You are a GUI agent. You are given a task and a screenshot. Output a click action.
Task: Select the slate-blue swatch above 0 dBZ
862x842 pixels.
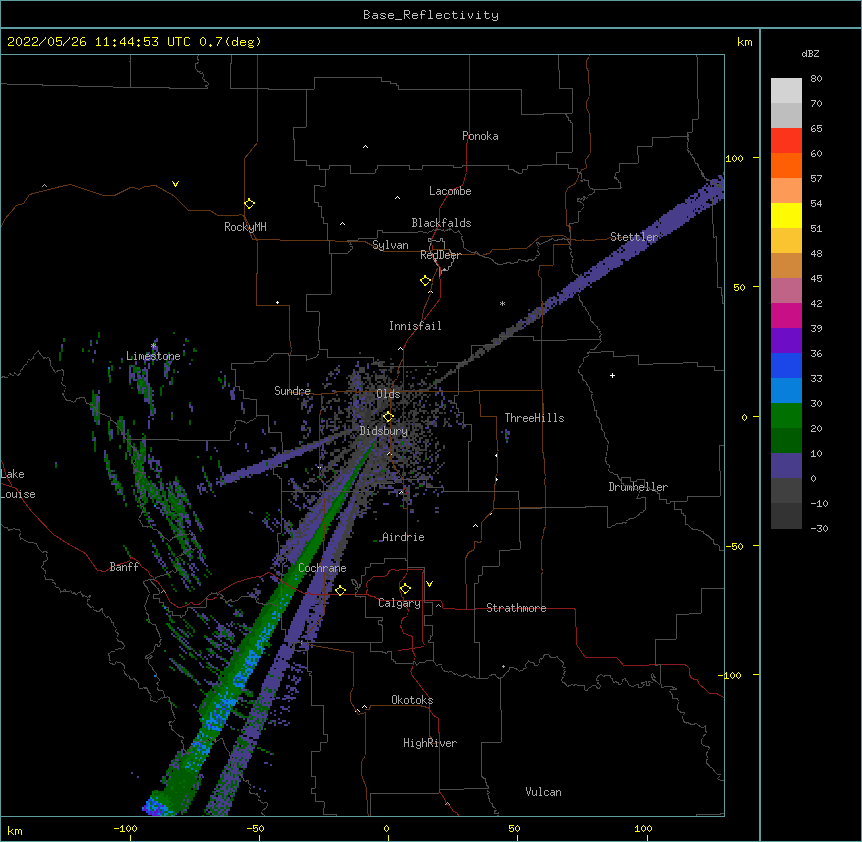[x=786, y=466]
